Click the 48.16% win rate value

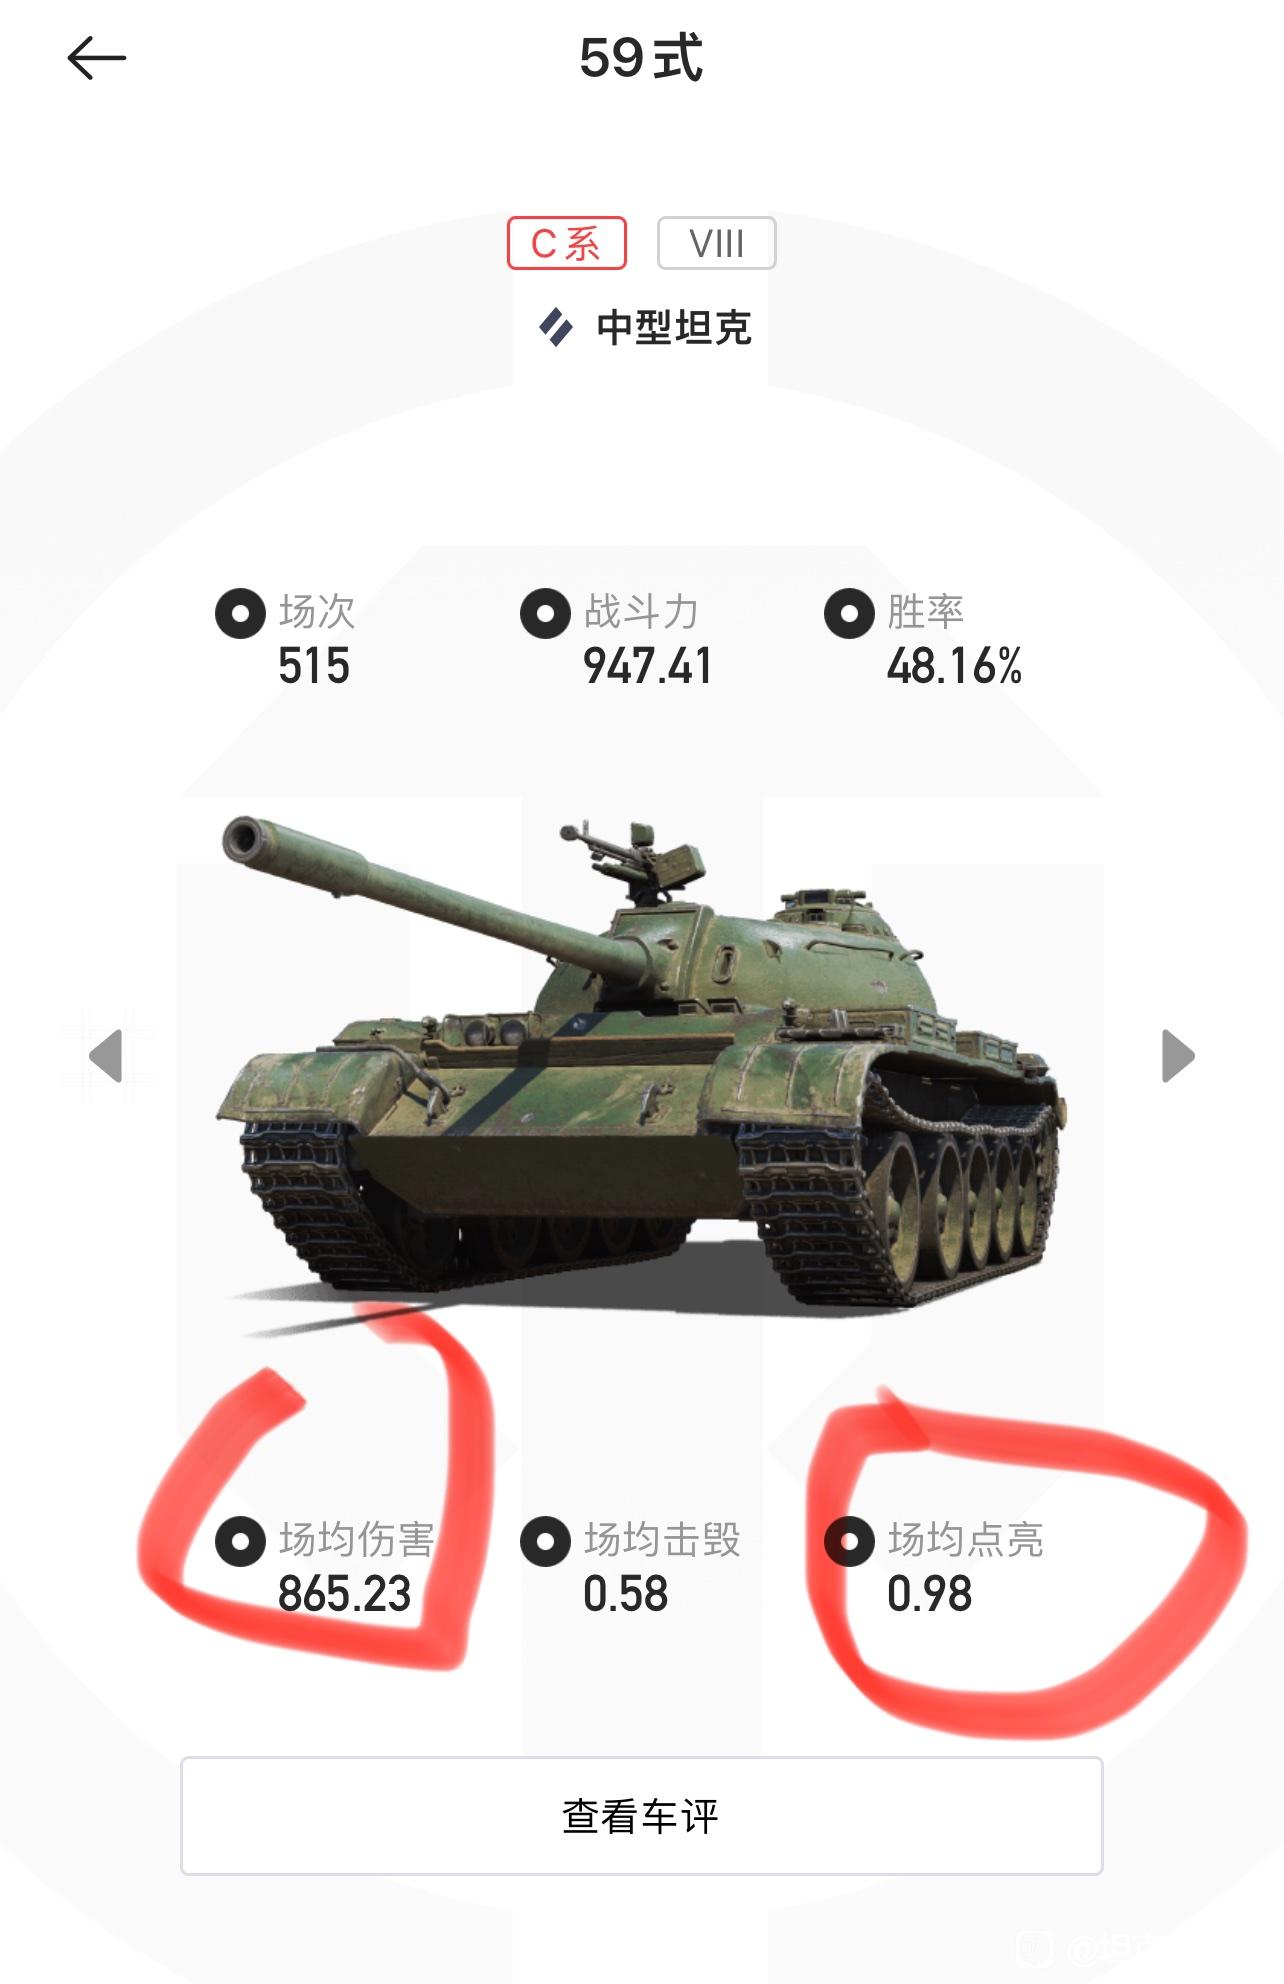[954, 666]
